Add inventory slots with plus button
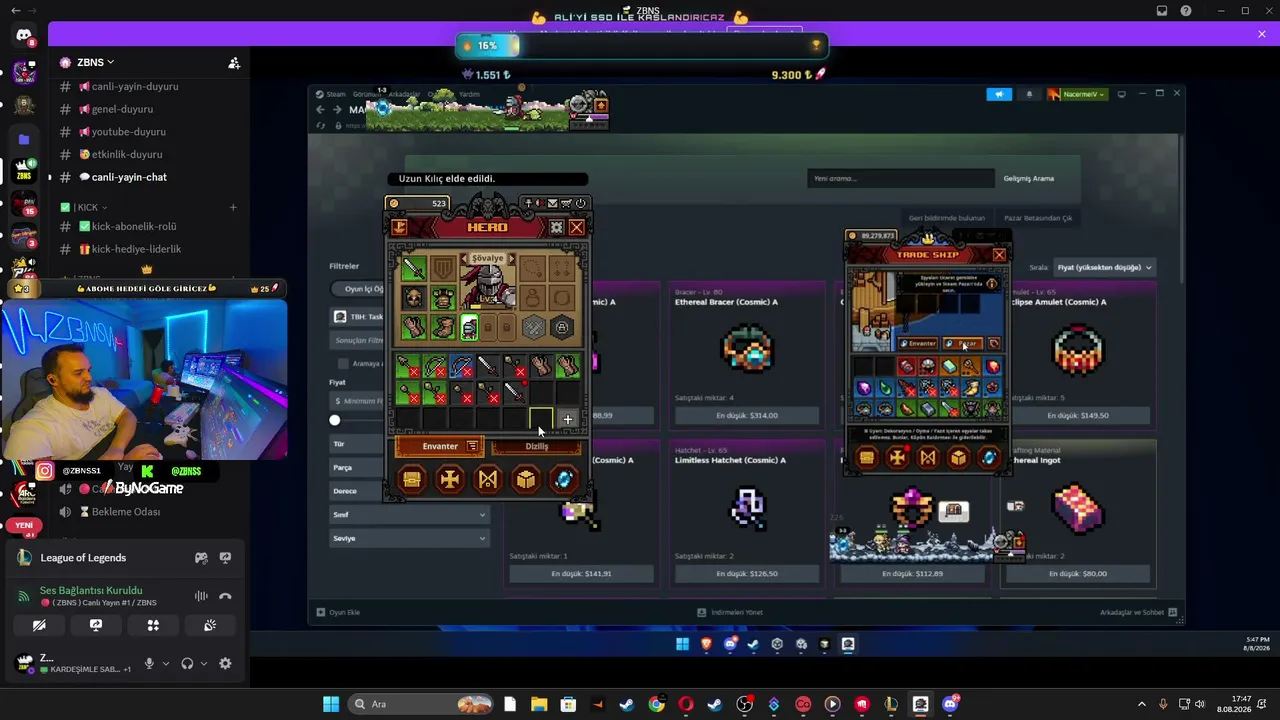Image resolution: width=1280 pixels, height=720 pixels. (568, 419)
